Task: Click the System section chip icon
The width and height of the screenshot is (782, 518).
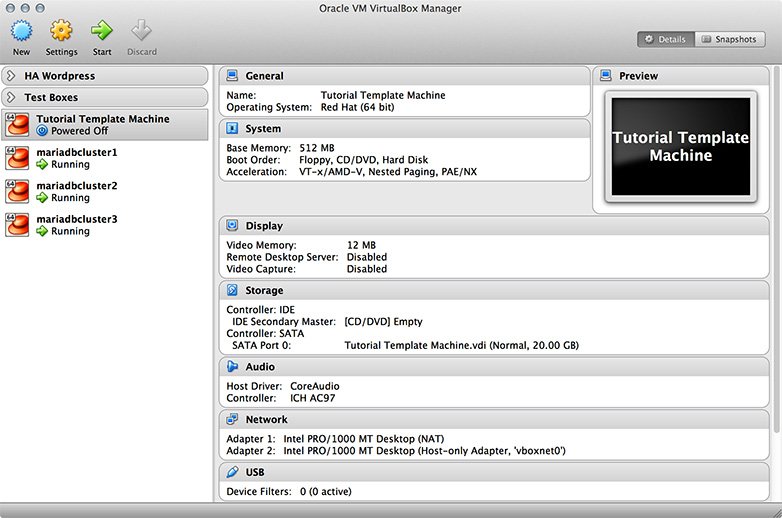Action: 232,129
